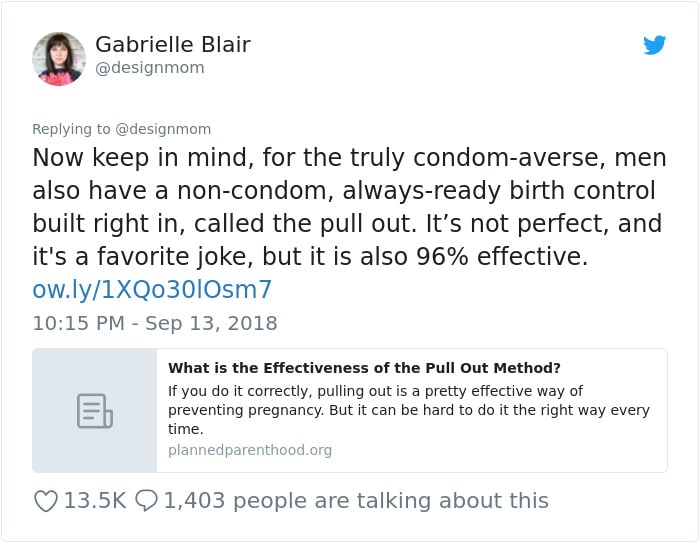
Task: Click the "Replying to" label
Action: 71,129
